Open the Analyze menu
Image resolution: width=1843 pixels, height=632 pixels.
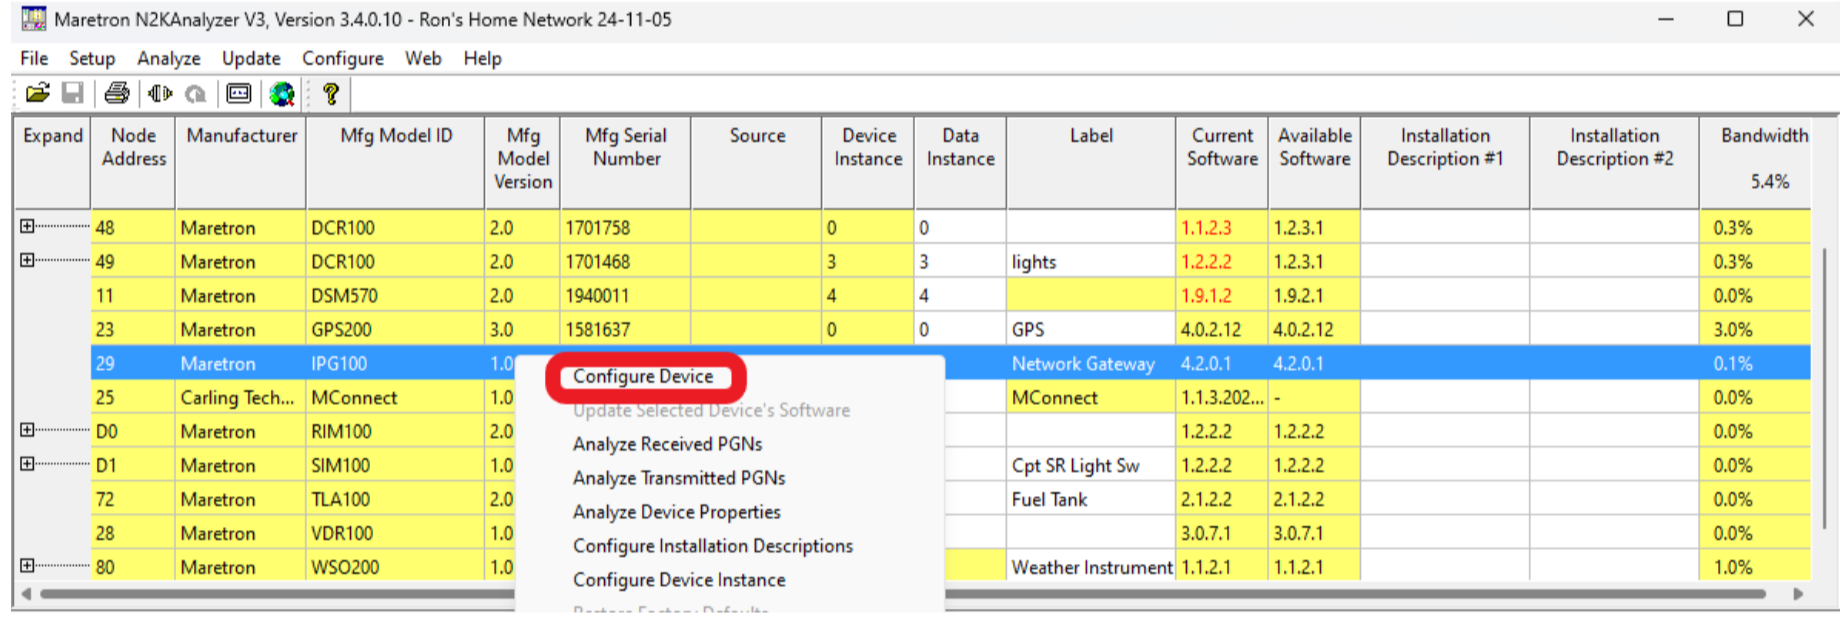169,58
